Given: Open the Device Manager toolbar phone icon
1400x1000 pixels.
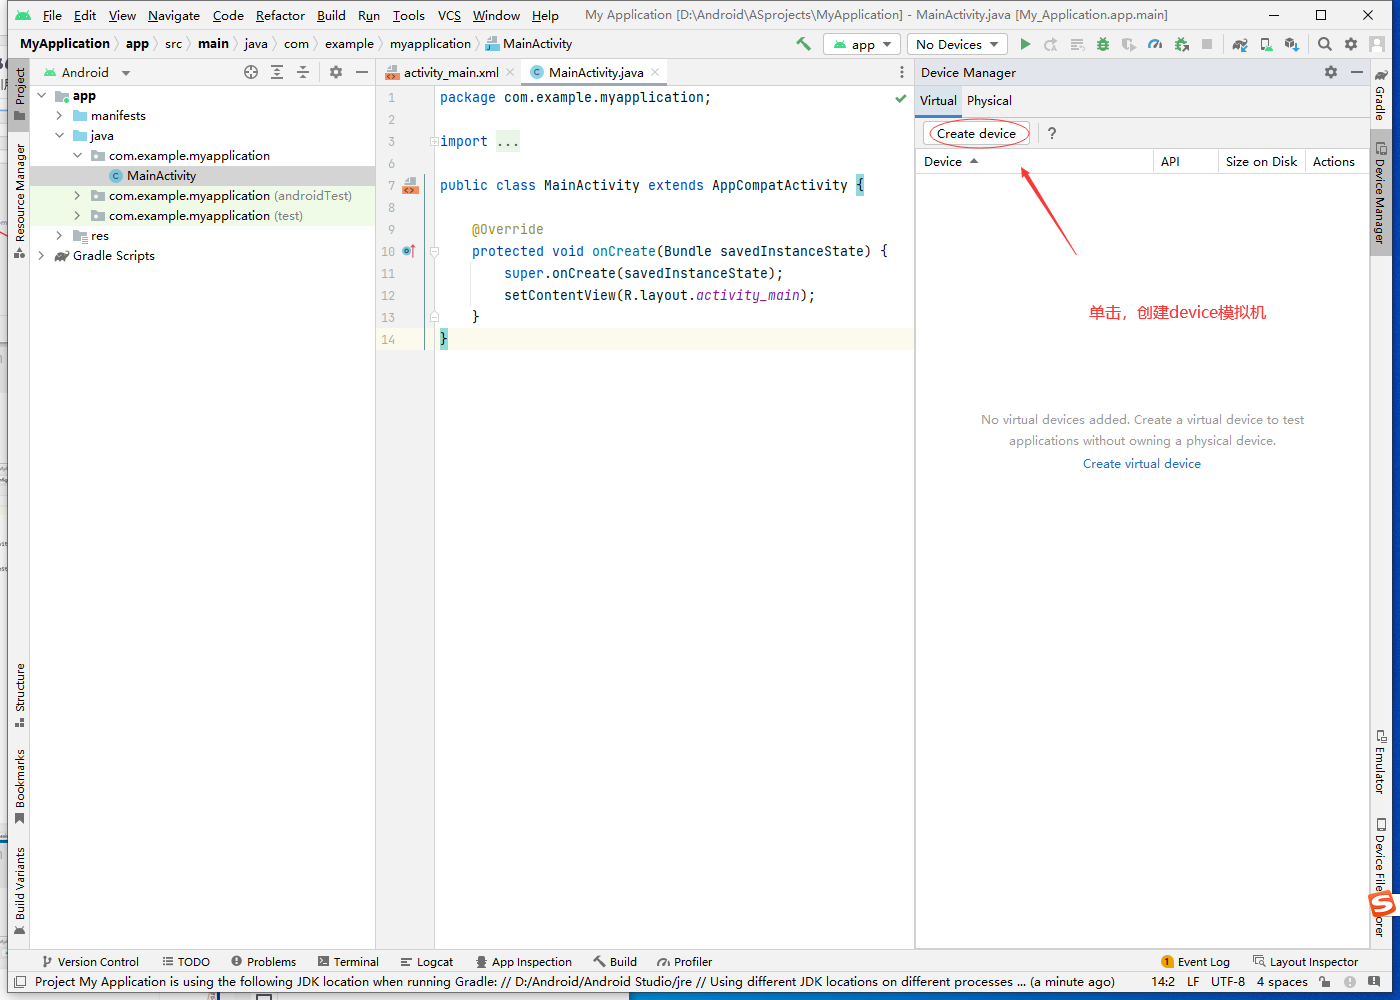Looking at the screenshot, I should 1266,44.
